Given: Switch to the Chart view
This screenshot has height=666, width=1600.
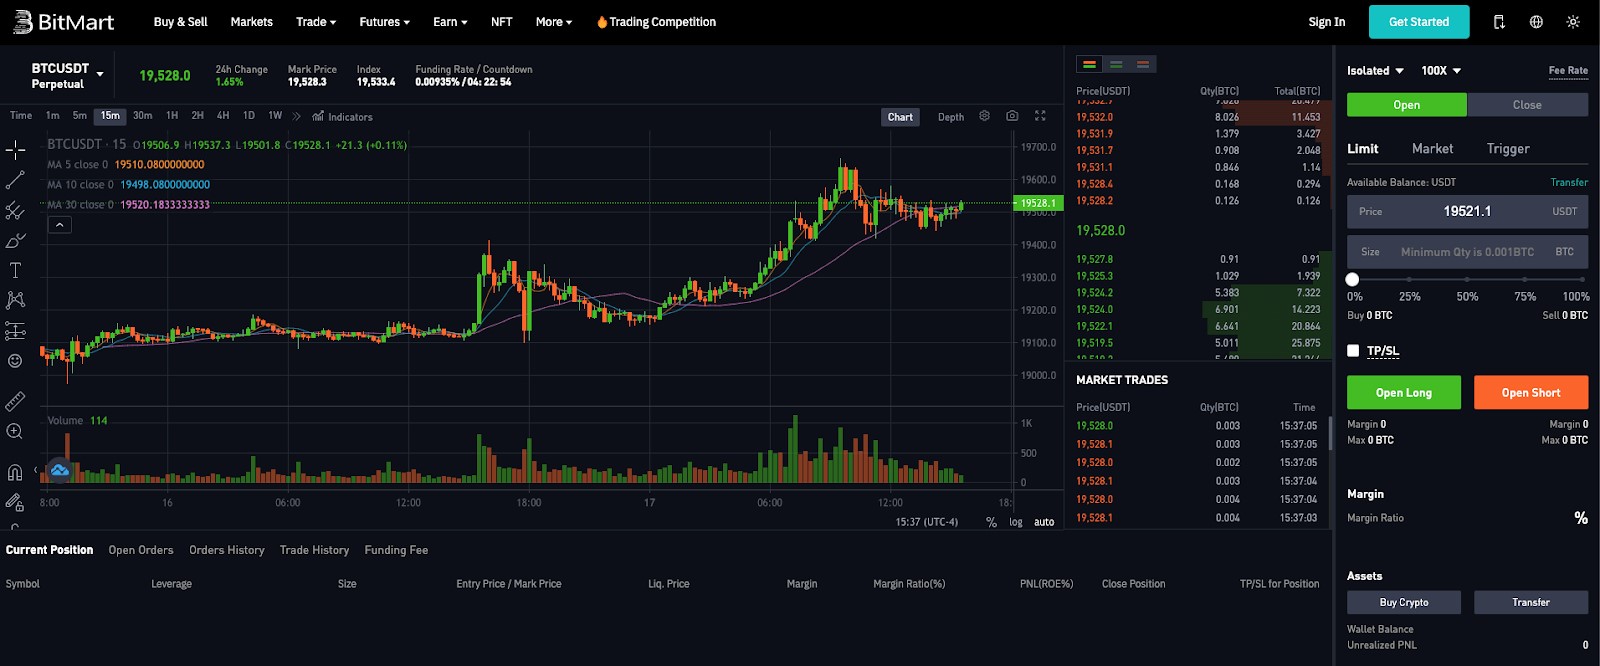Looking at the screenshot, I should point(900,117).
